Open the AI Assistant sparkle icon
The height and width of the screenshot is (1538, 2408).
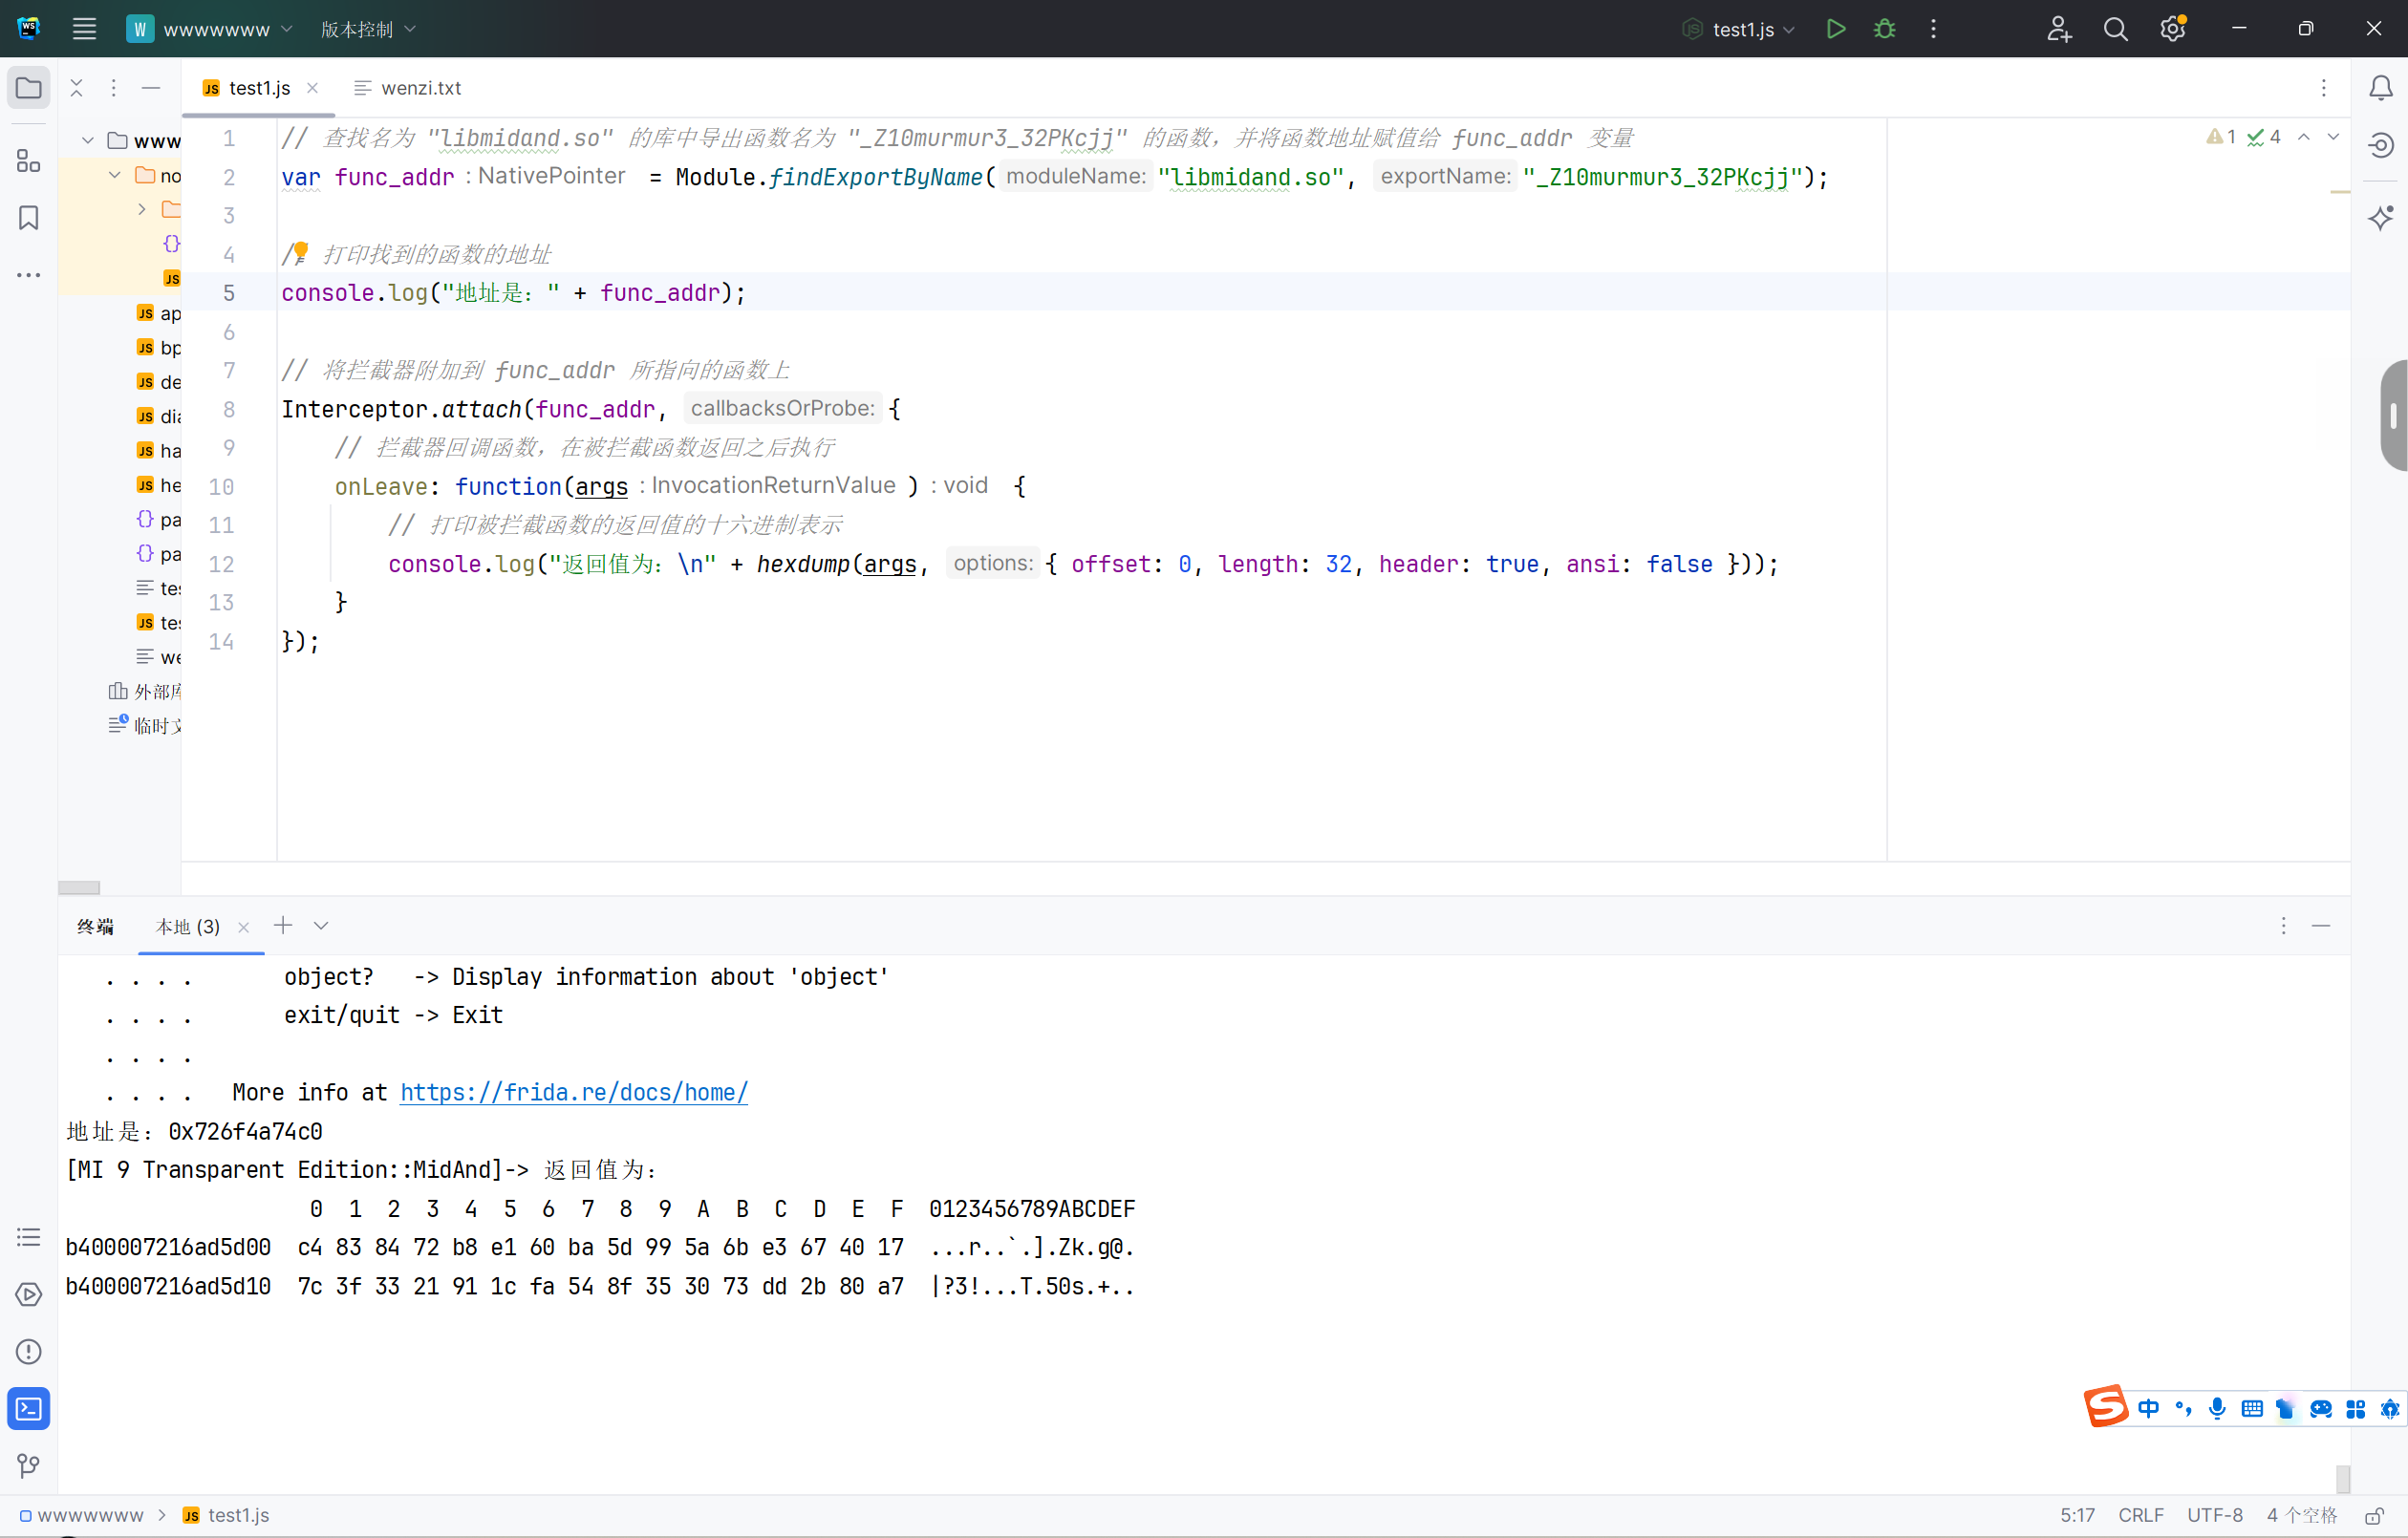coord(2381,218)
